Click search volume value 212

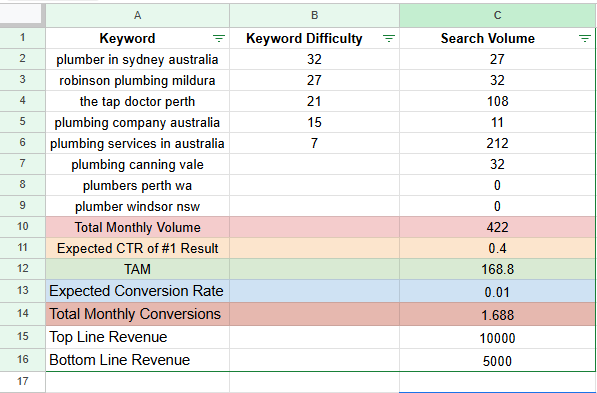[498, 143]
